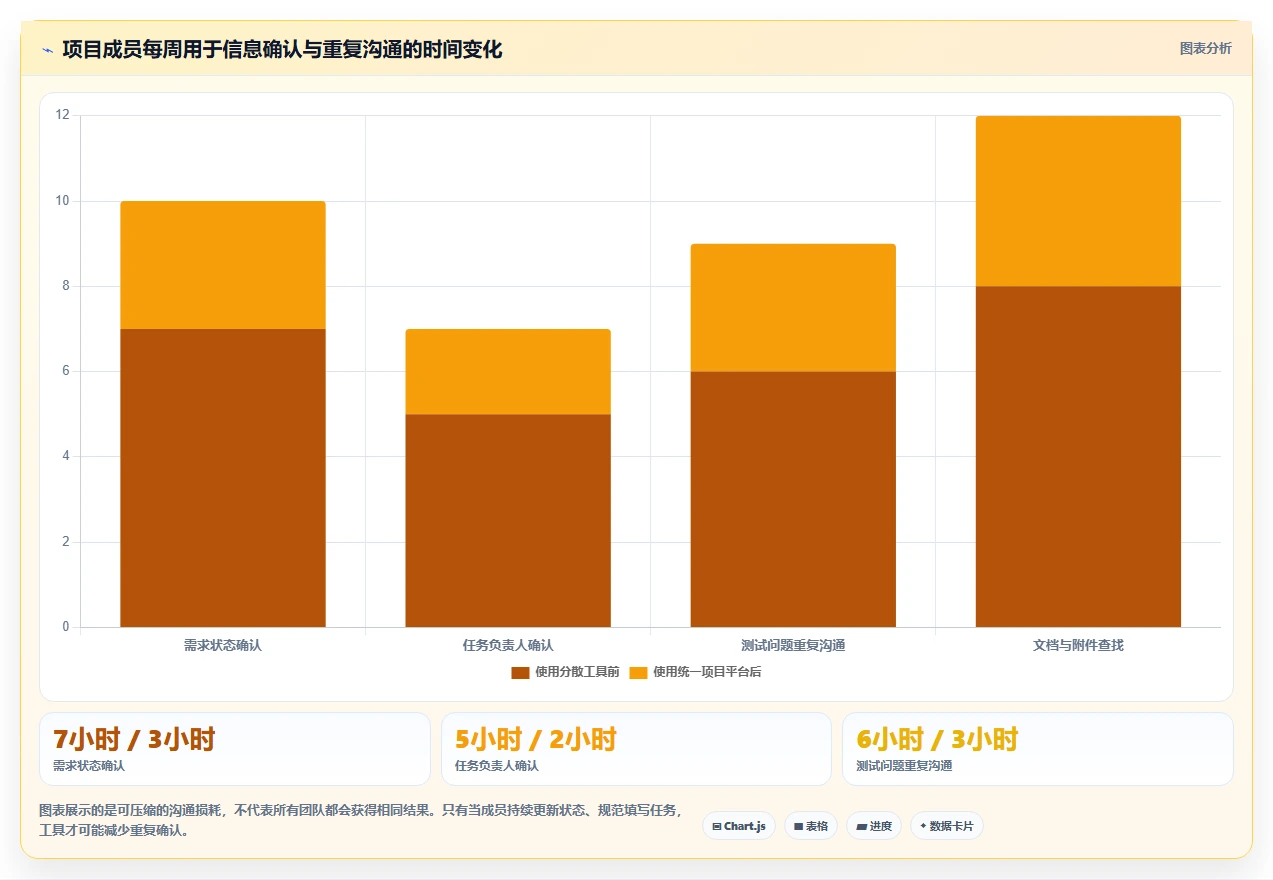This screenshot has height=880, width=1273.
Task: Click the x-axis label 需求状态确认
Action: coord(223,646)
